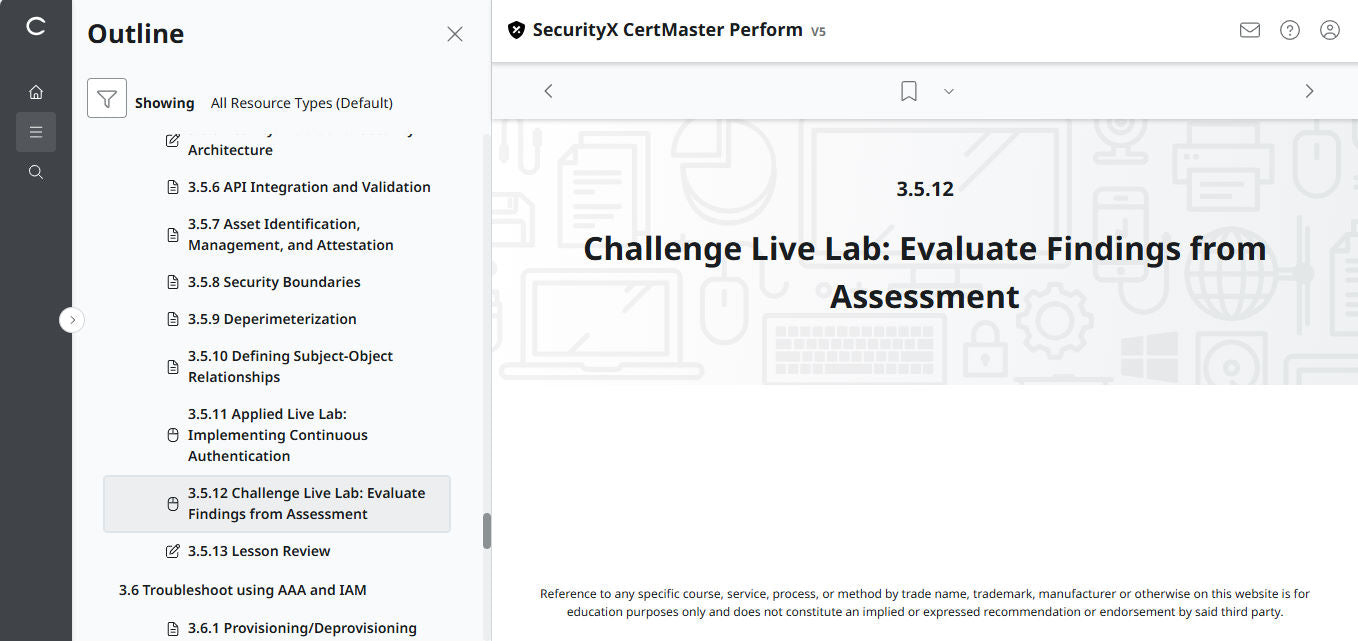Open the filter resource types button
Screen dimensions: 1358x641
click(x=107, y=98)
